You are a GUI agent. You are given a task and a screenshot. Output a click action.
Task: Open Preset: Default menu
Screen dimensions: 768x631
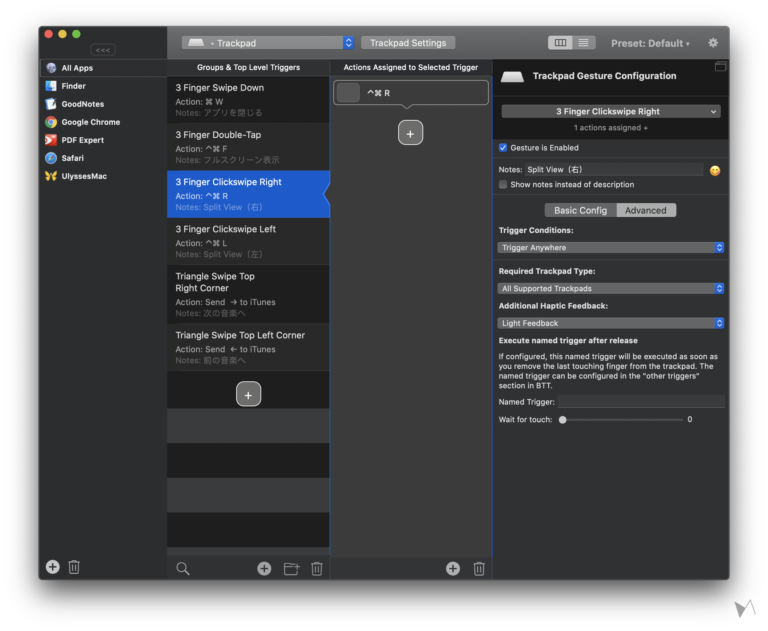coord(650,44)
